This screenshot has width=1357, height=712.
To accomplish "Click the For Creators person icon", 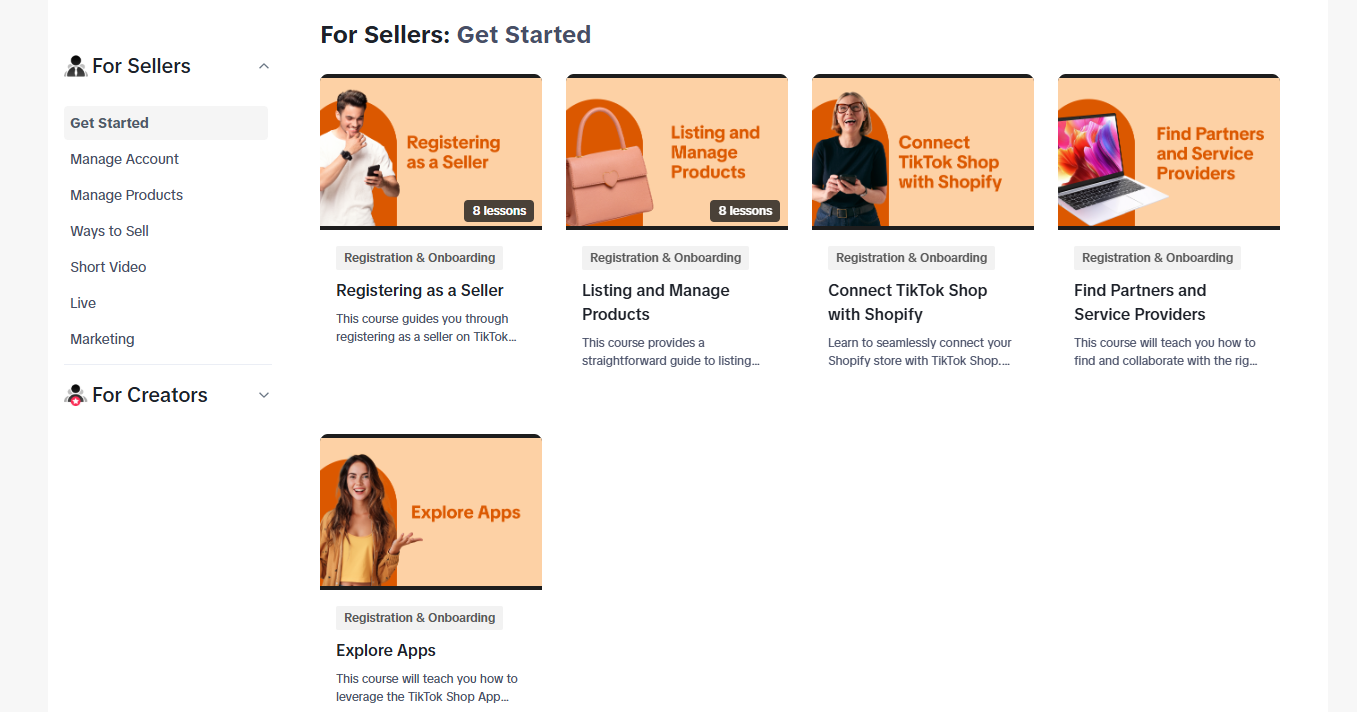I will tap(76, 395).
